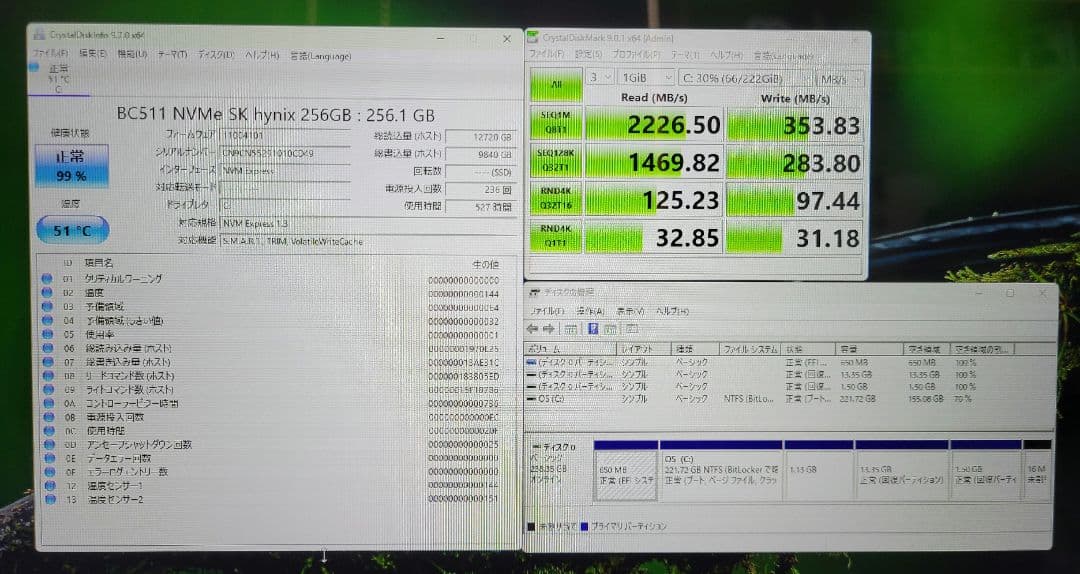The image size is (1080, 574).
Task: Click status icon of 0E データエラー回数 row
Action: (49, 458)
